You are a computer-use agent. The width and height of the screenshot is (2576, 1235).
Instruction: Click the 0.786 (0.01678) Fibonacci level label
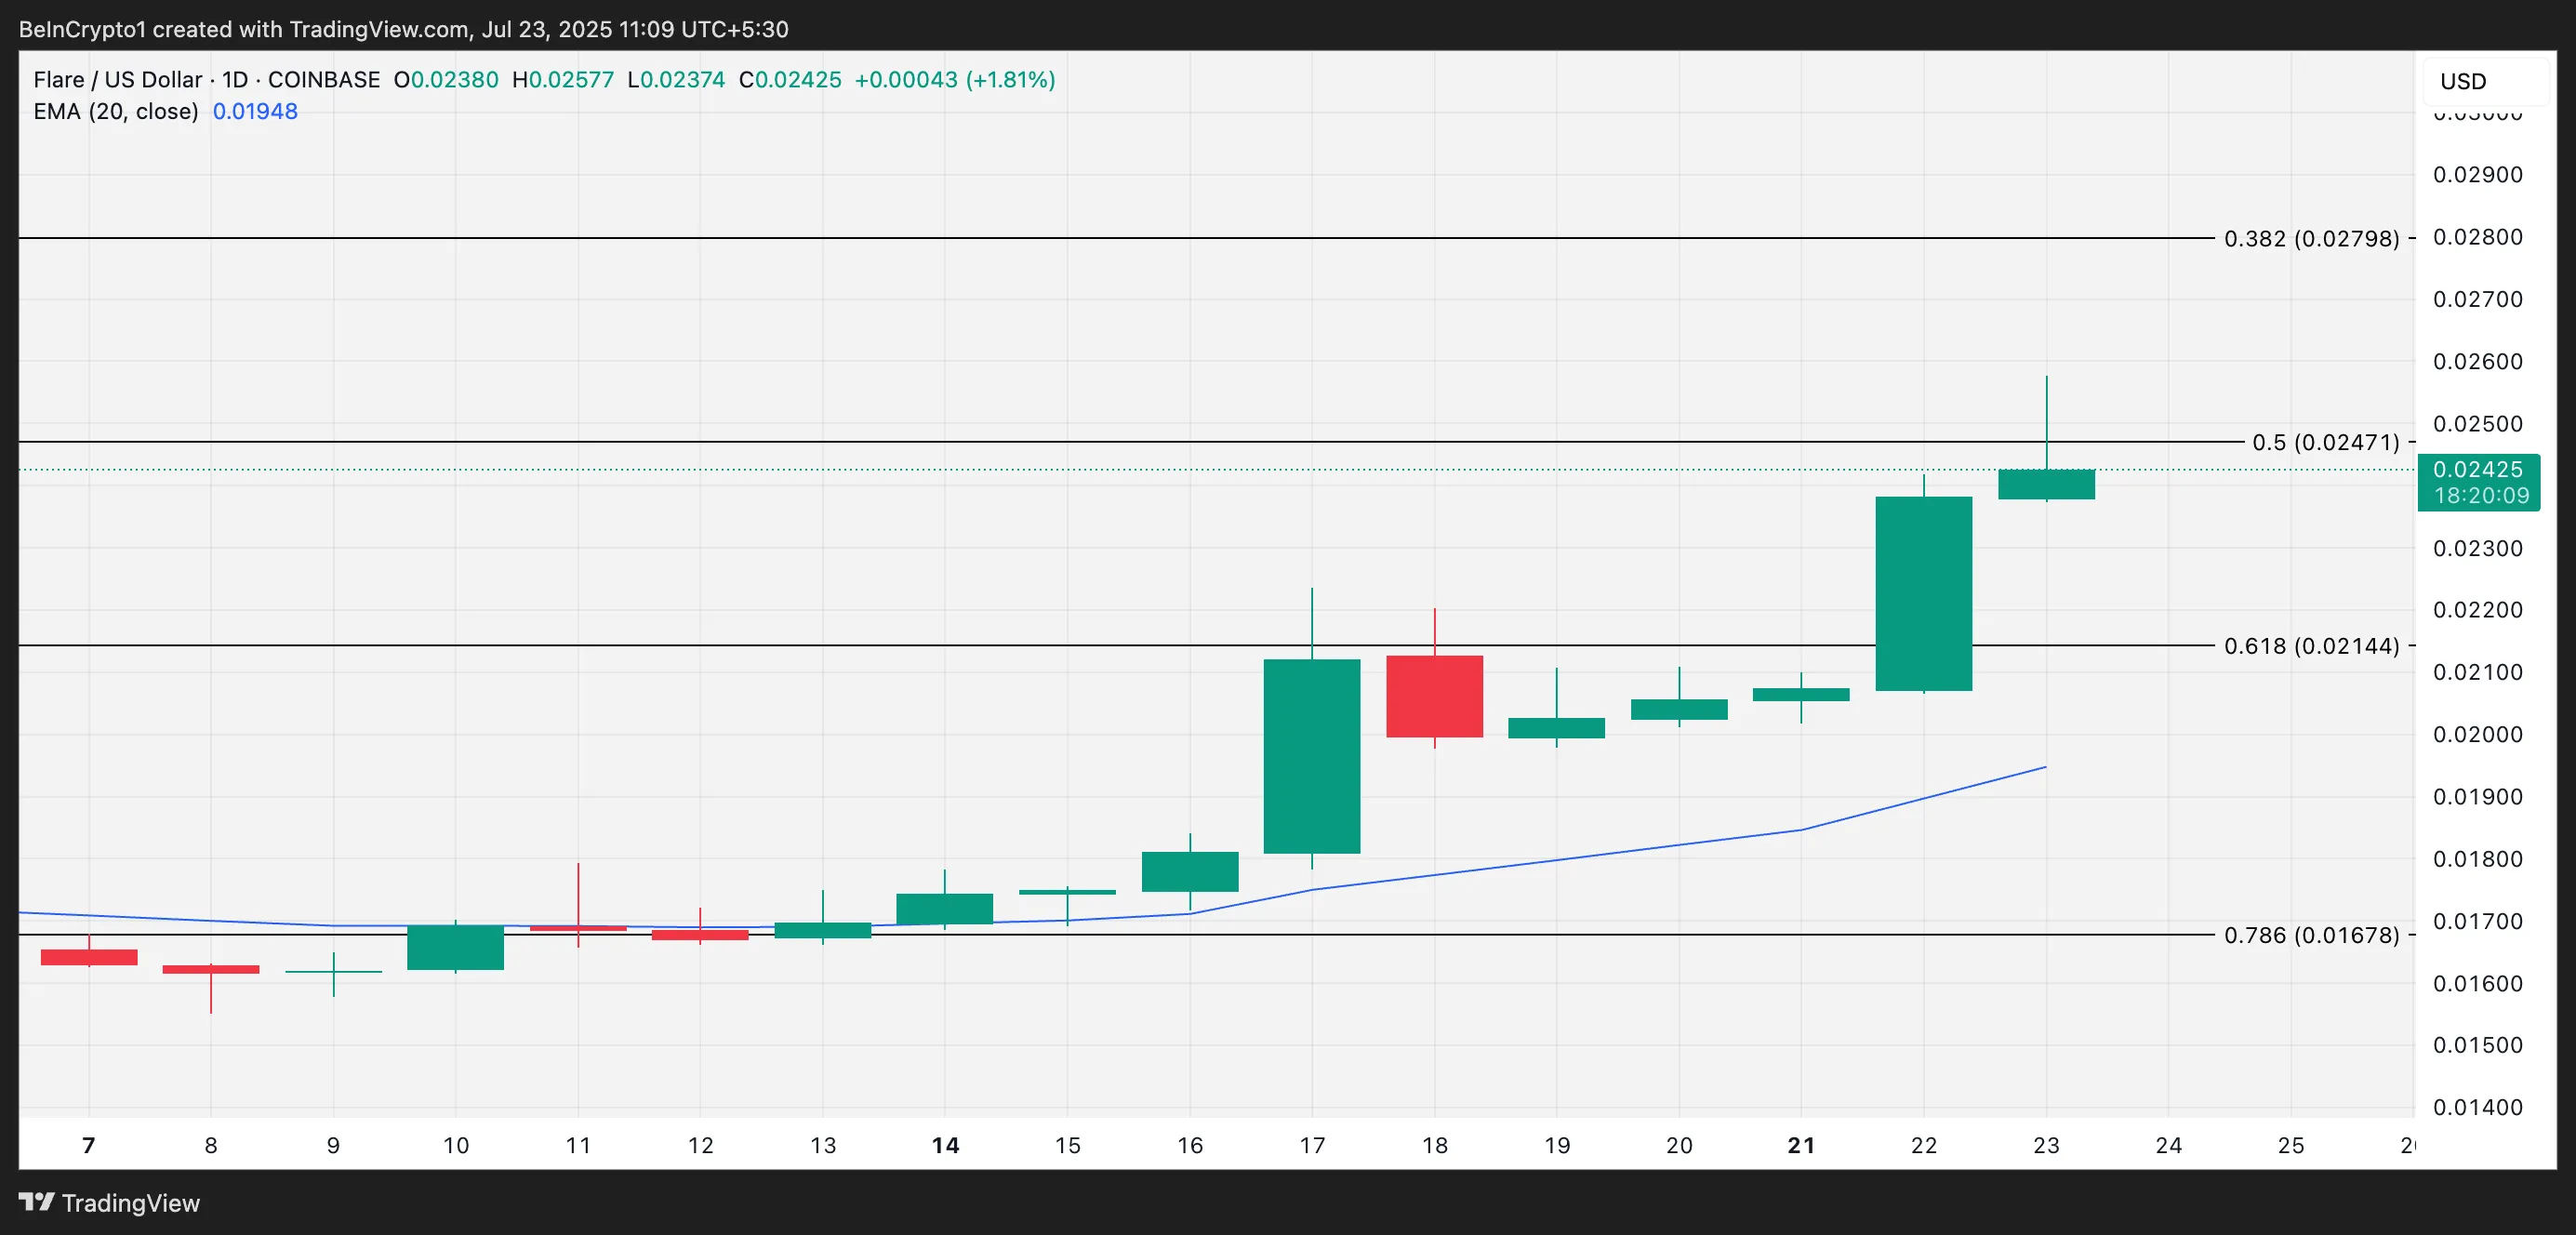point(2311,935)
